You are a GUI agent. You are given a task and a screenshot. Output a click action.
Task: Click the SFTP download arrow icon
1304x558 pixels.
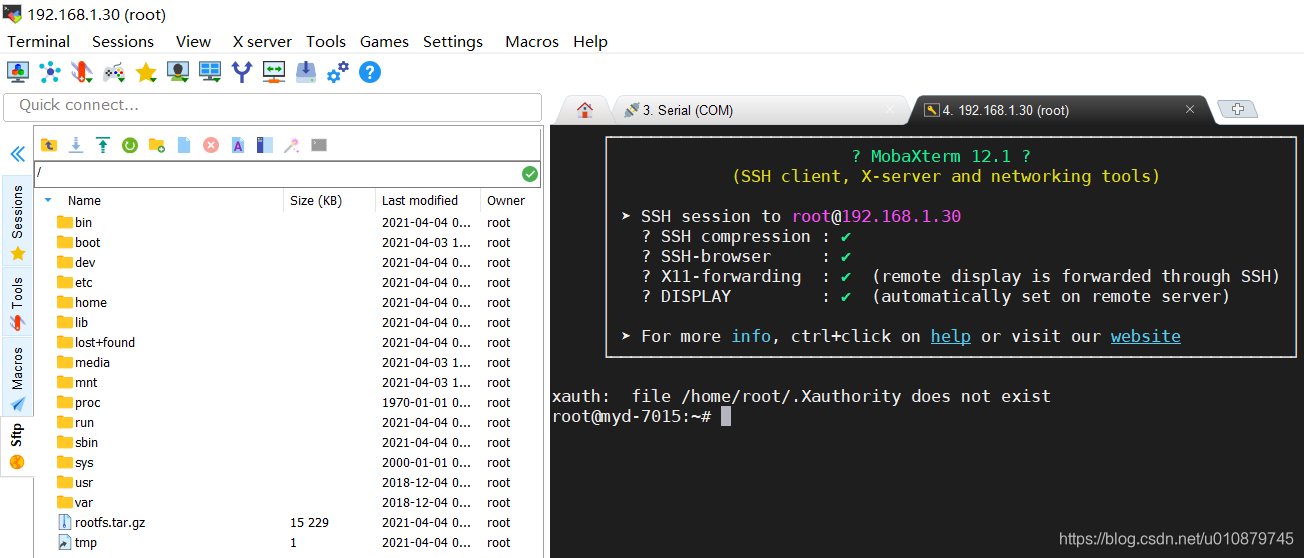tap(76, 145)
